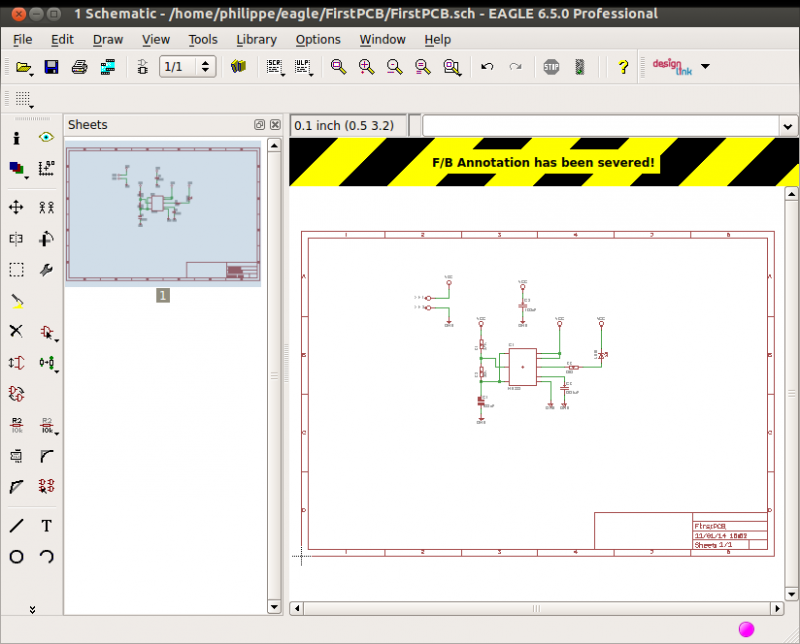The height and width of the screenshot is (644, 800).
Task: Open the View menu
Action: coord(156,39)
